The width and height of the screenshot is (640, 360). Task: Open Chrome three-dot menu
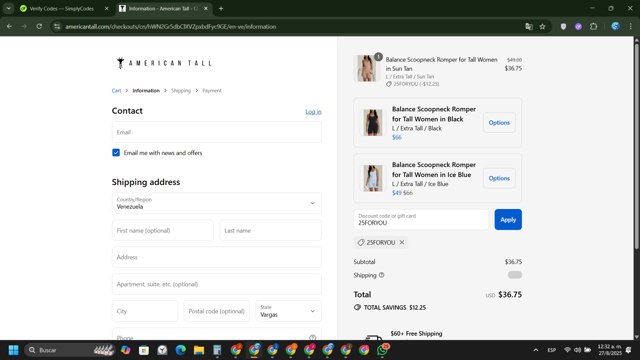tap(631, 27)
